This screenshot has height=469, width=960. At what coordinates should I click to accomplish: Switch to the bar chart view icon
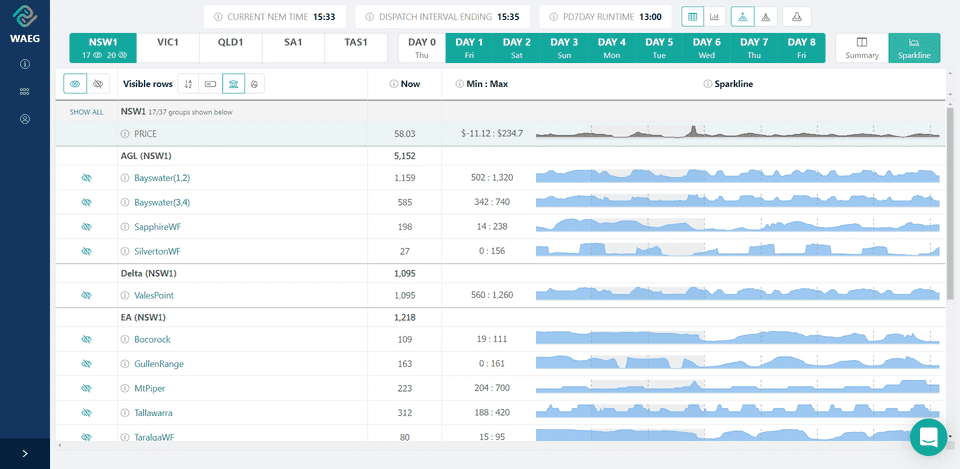pyautogui.click(x=716, y=17)
